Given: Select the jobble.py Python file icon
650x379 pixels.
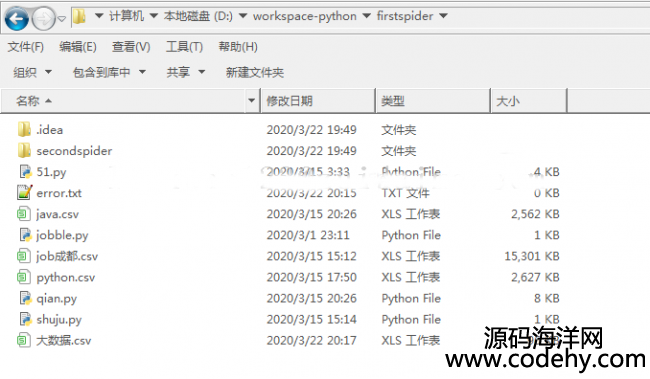Looking at the screenshot, I should 25,235.
